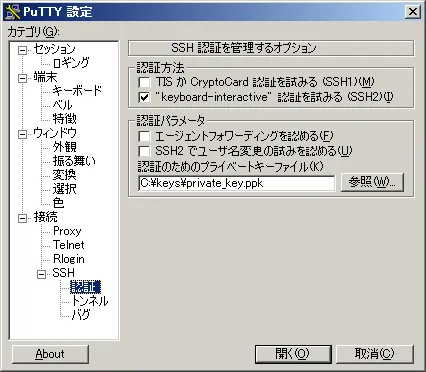Screen dimensions: 426x372
Task: Open Telnet category
Action: pyautogui.click(x=68, y=245)
